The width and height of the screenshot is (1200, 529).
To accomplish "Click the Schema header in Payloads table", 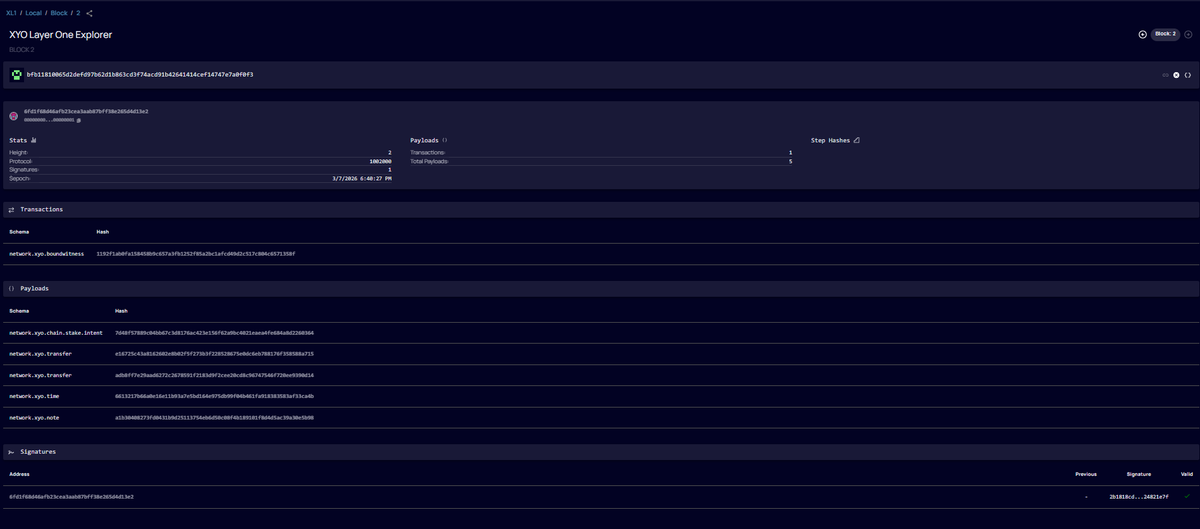I will click(x=19, y=310).
